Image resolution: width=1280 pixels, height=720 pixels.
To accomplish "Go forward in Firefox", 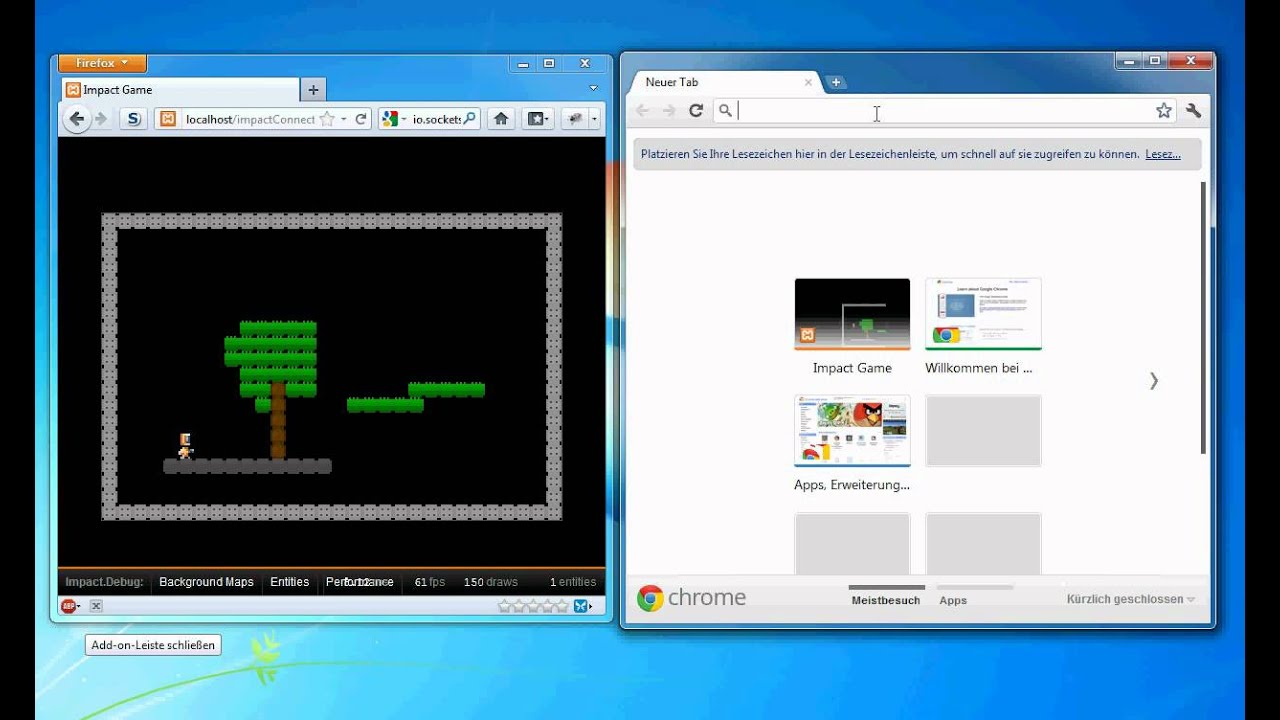I will coord(101,119).
